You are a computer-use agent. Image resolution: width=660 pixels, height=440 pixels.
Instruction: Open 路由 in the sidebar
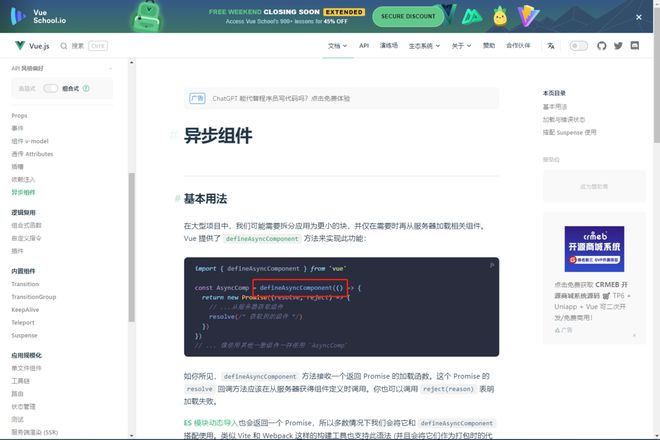17,394
